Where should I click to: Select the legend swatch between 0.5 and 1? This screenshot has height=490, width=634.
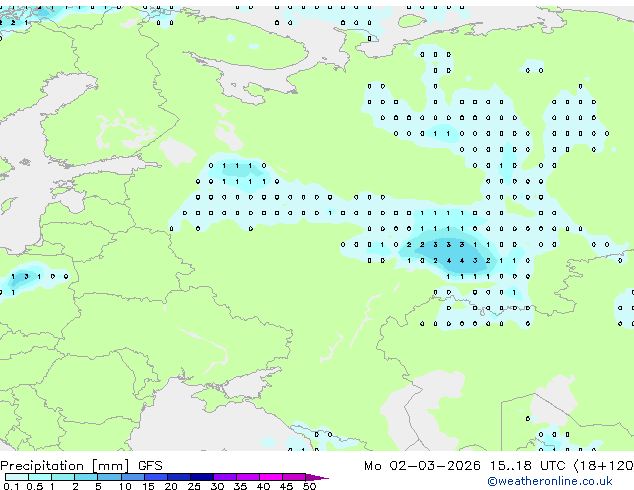pyautogui.click(x=40, y=477)
